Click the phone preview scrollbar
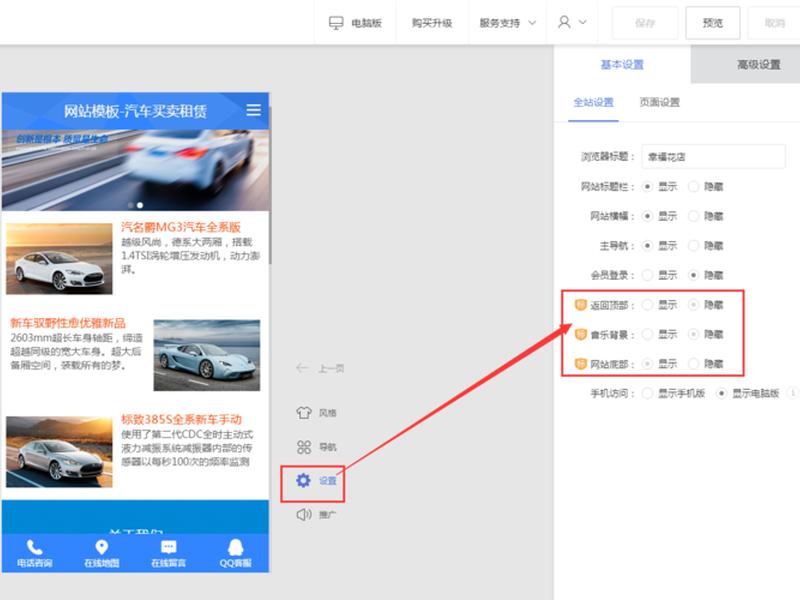Image resolution: width=800 pixels, height=600 pixels. (x=270, y=186)
